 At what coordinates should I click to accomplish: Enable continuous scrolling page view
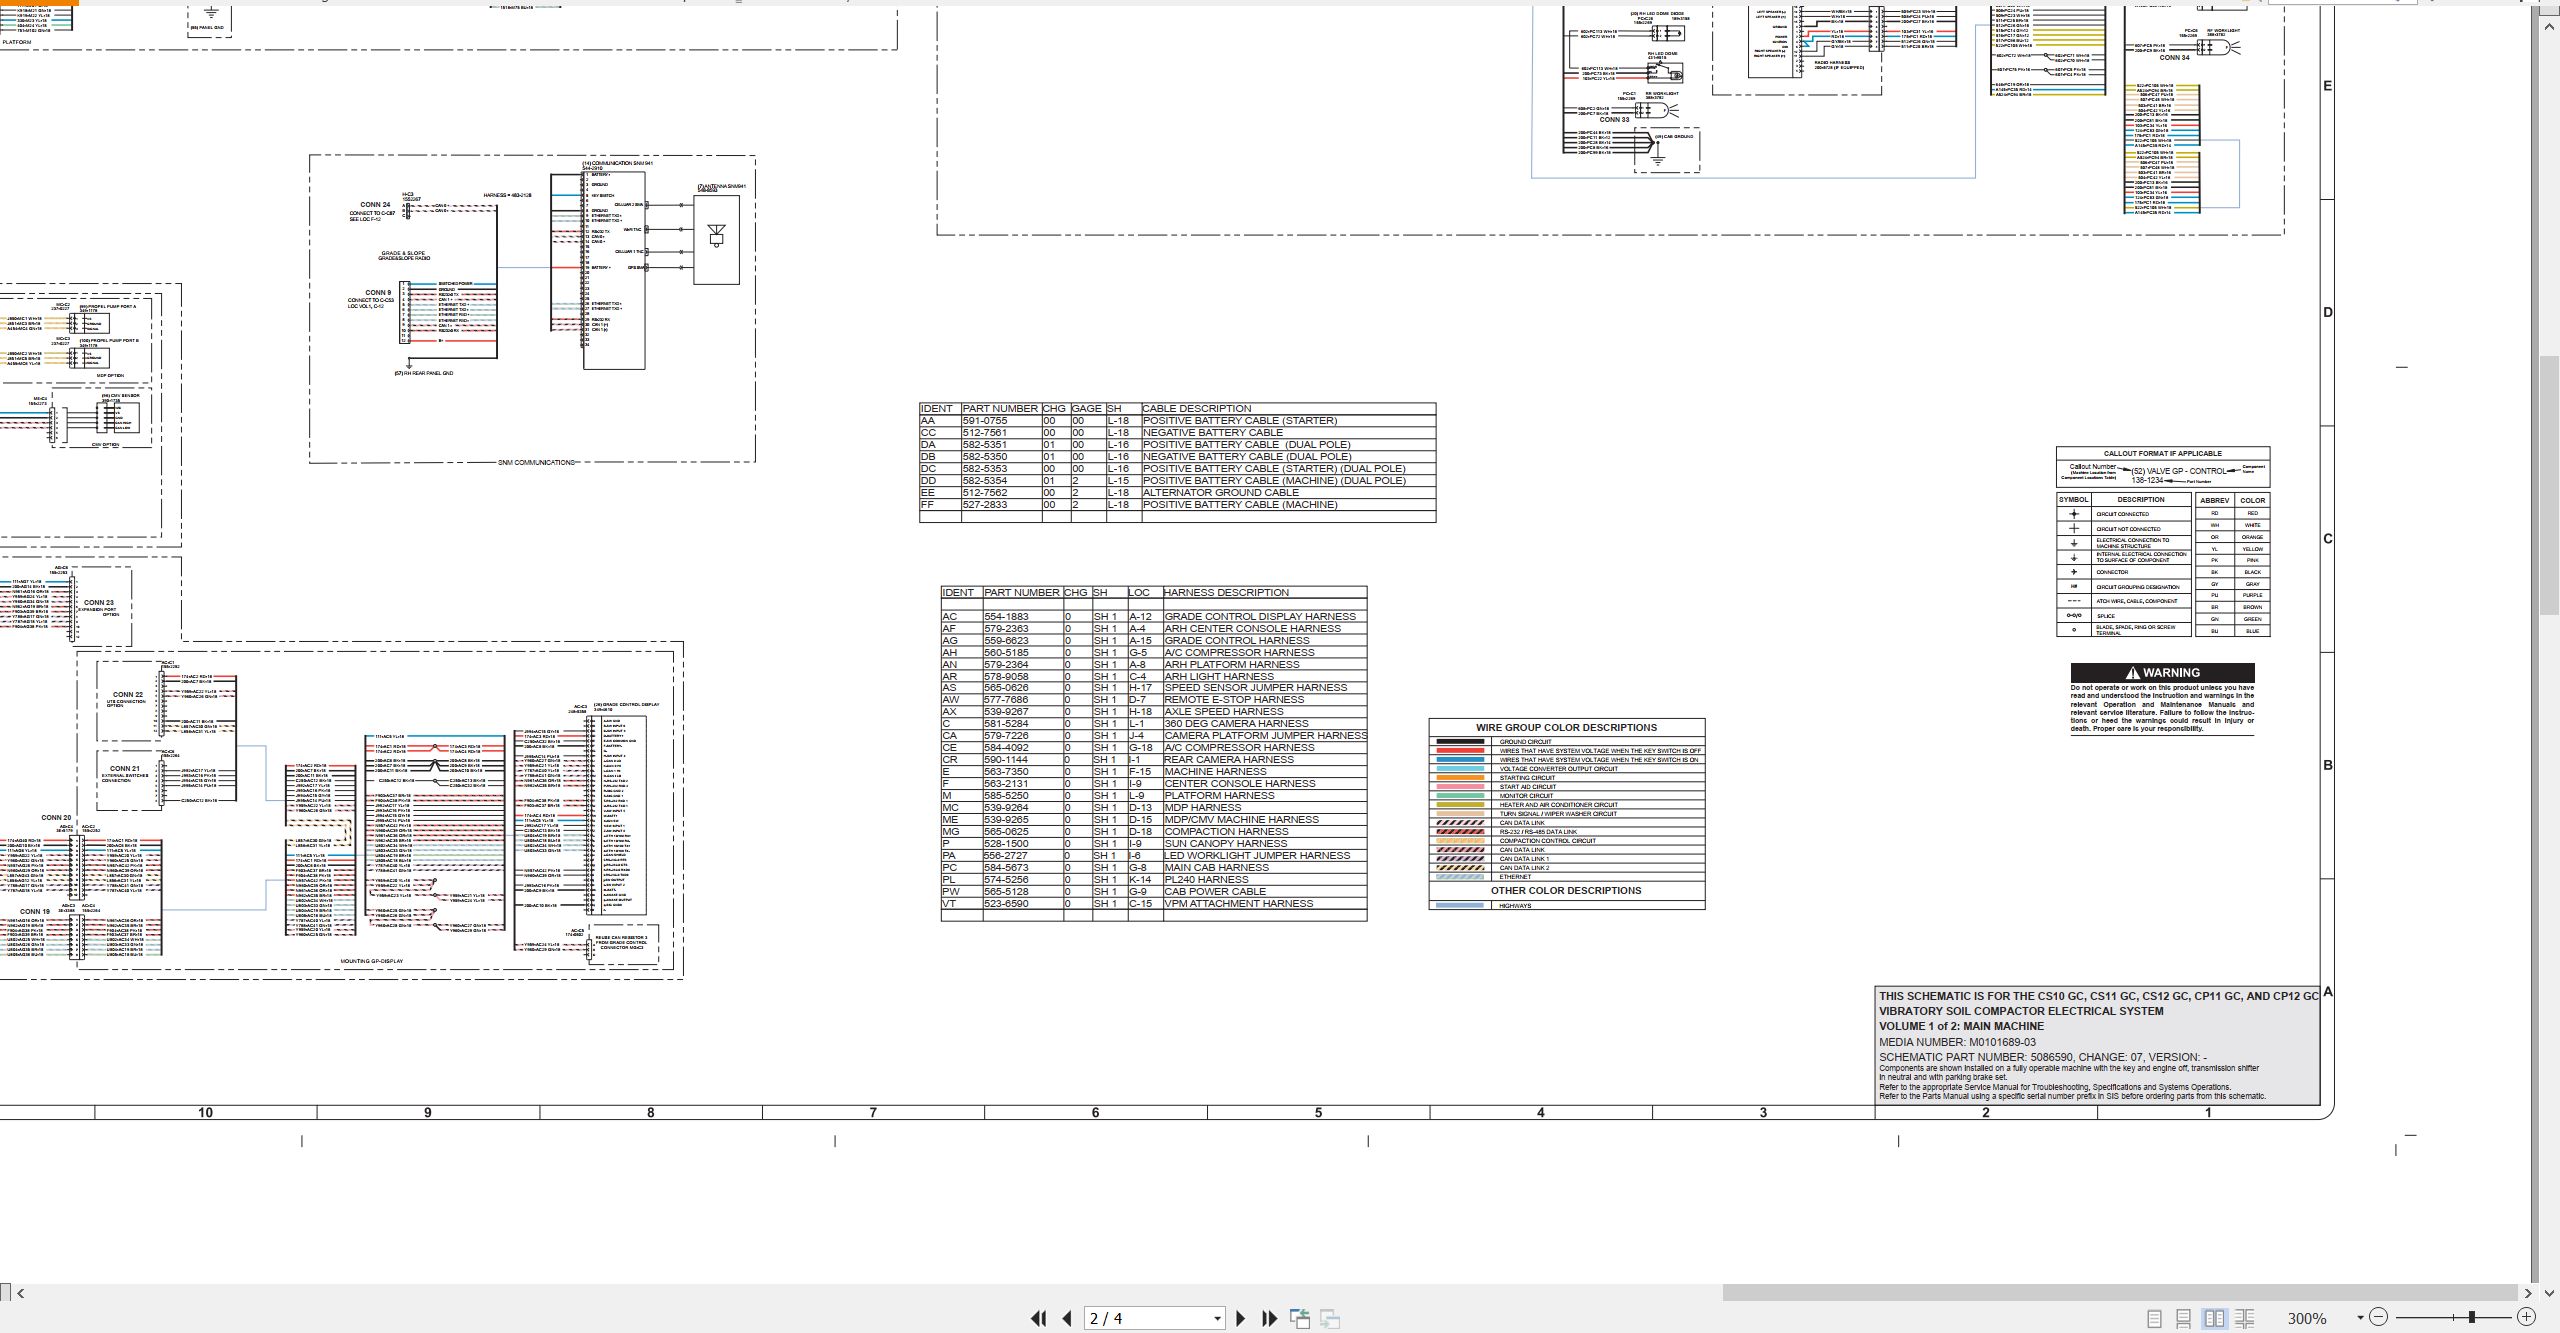[2184, 1319]
